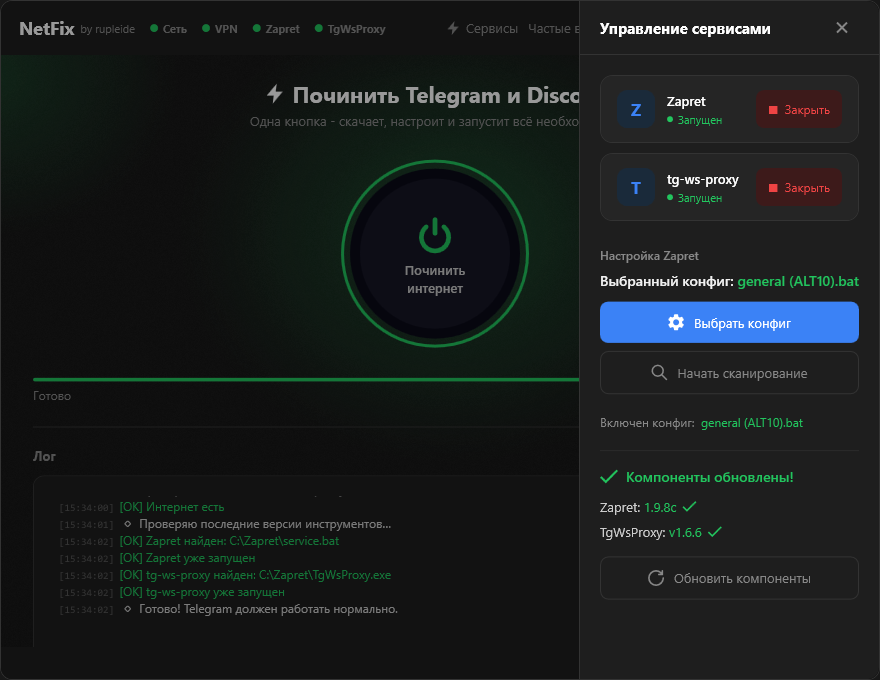Click 'Починить Telegram и Disco' heading
Viewport: 880px width, 680px height.
coord(436,95)
